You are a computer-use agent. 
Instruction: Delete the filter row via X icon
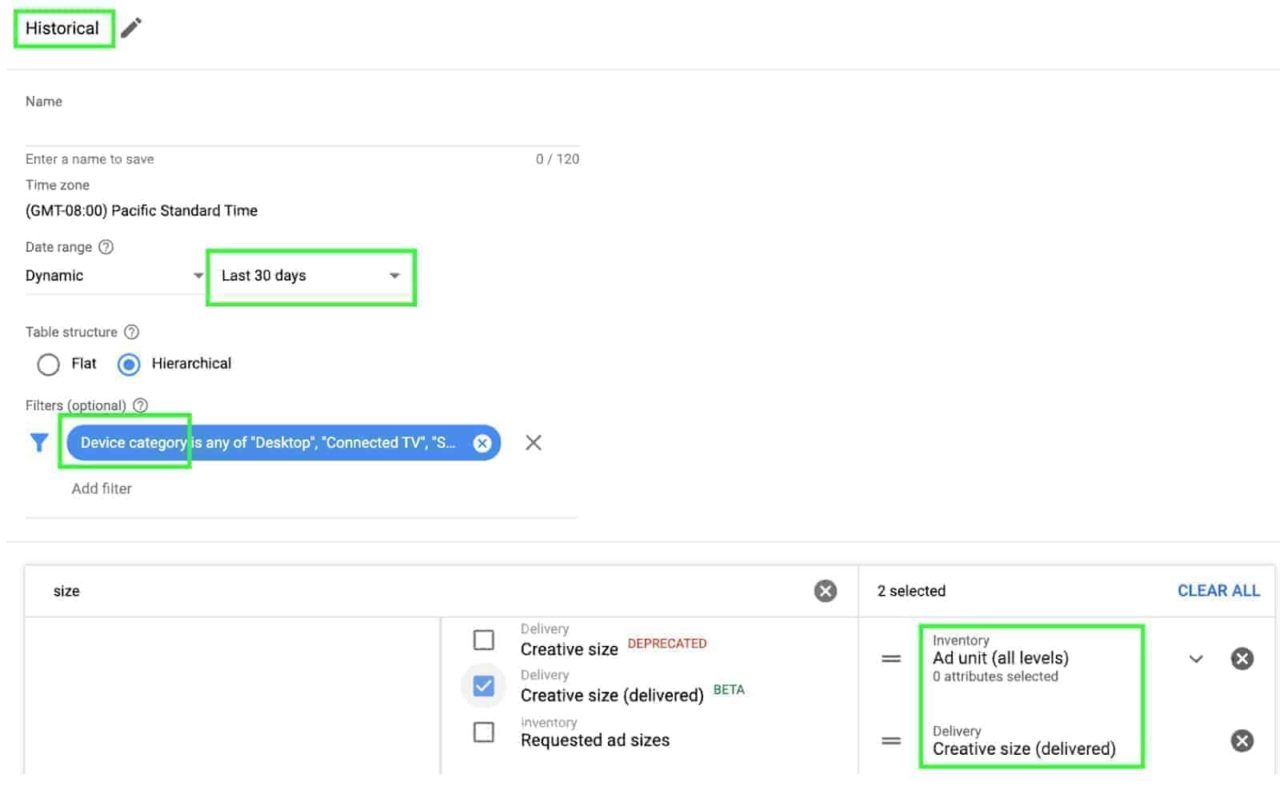(x=533, y=442)
